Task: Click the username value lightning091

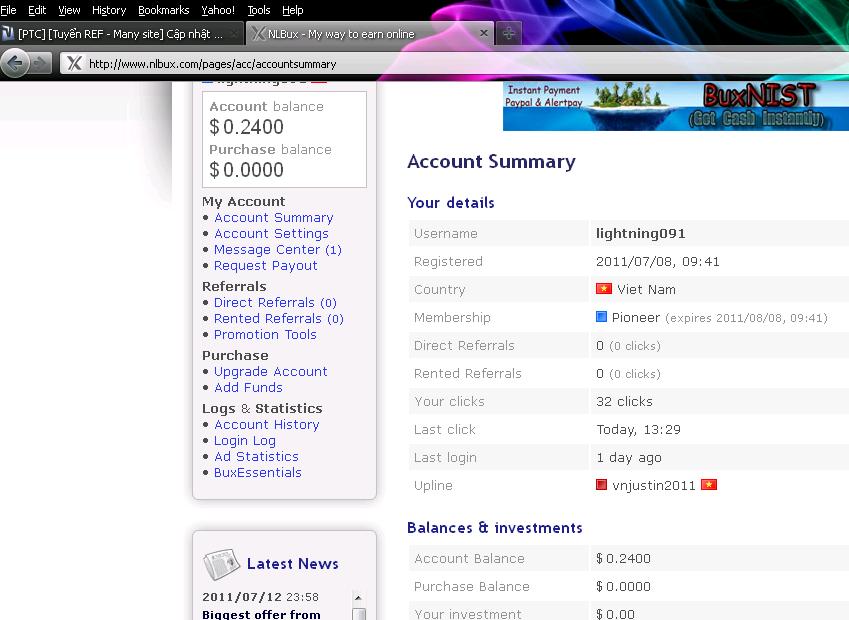Action: [x=641, y=233]
